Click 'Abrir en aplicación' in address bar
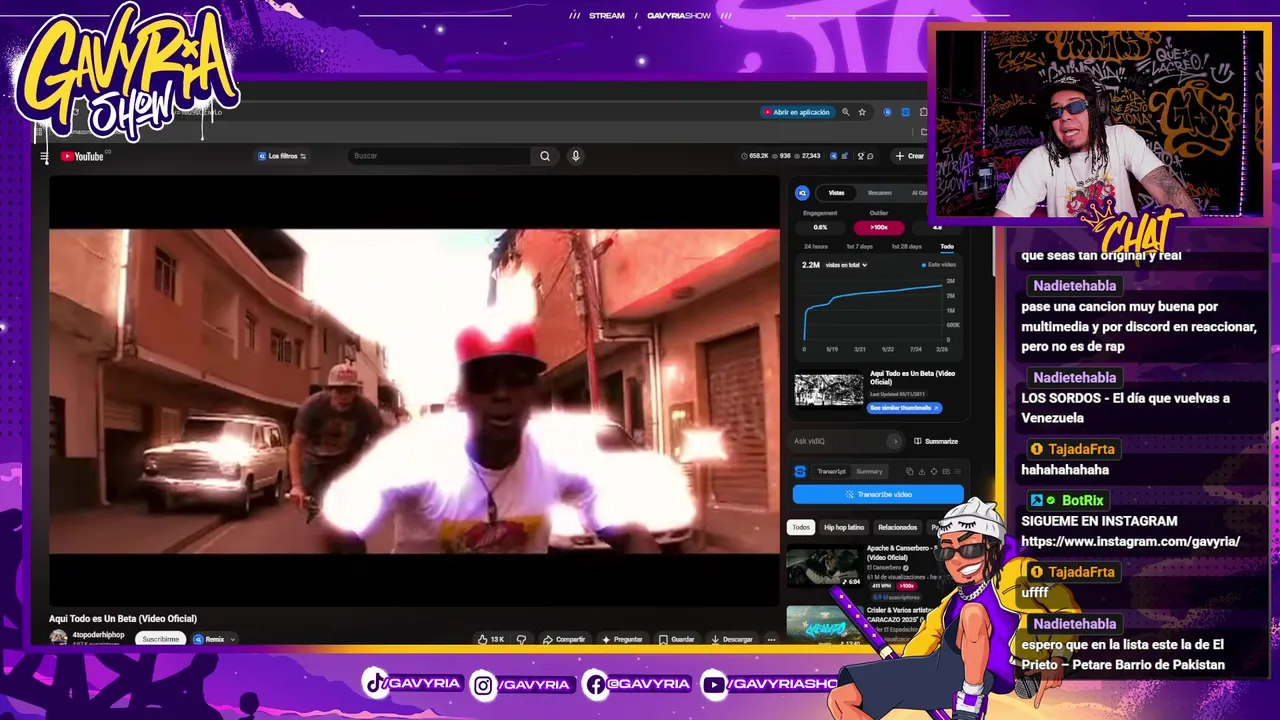The image size is (1280, 720). [796, 112]
